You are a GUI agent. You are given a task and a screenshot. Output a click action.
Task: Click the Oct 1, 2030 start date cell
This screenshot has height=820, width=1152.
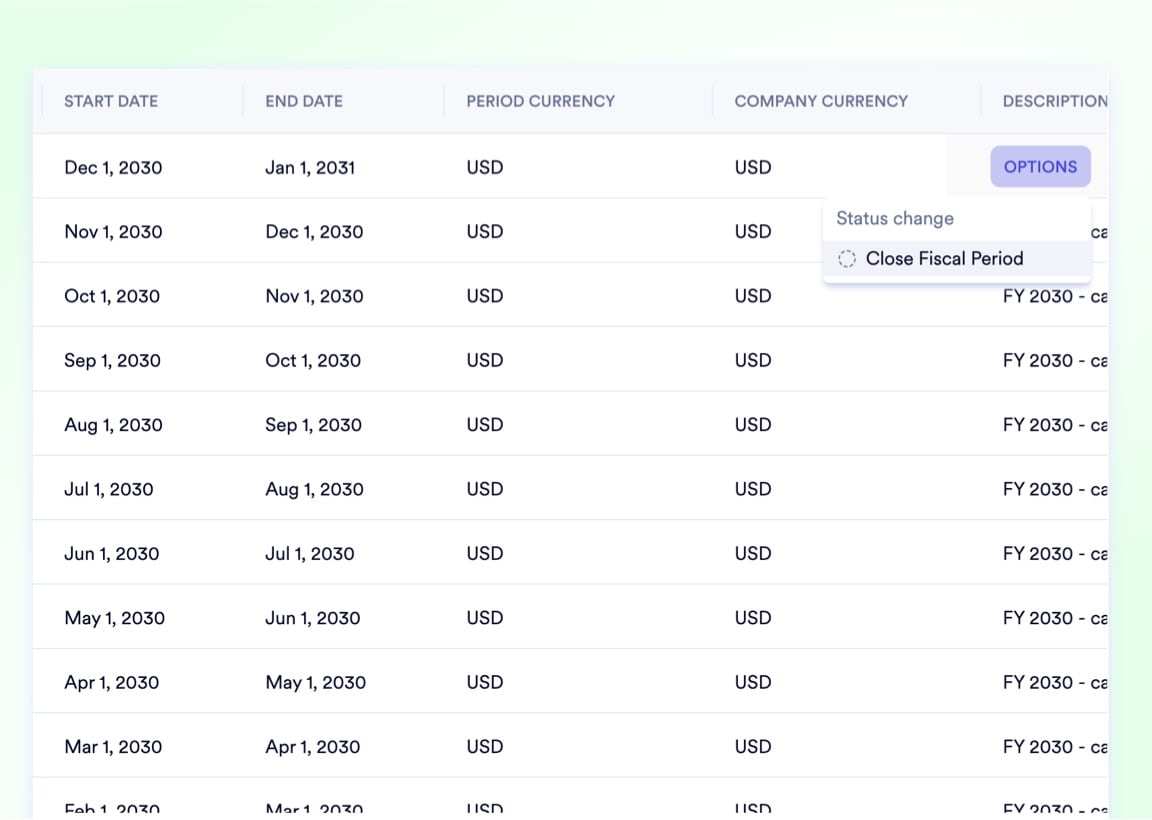pyautogui.click(x=112, y=296)
